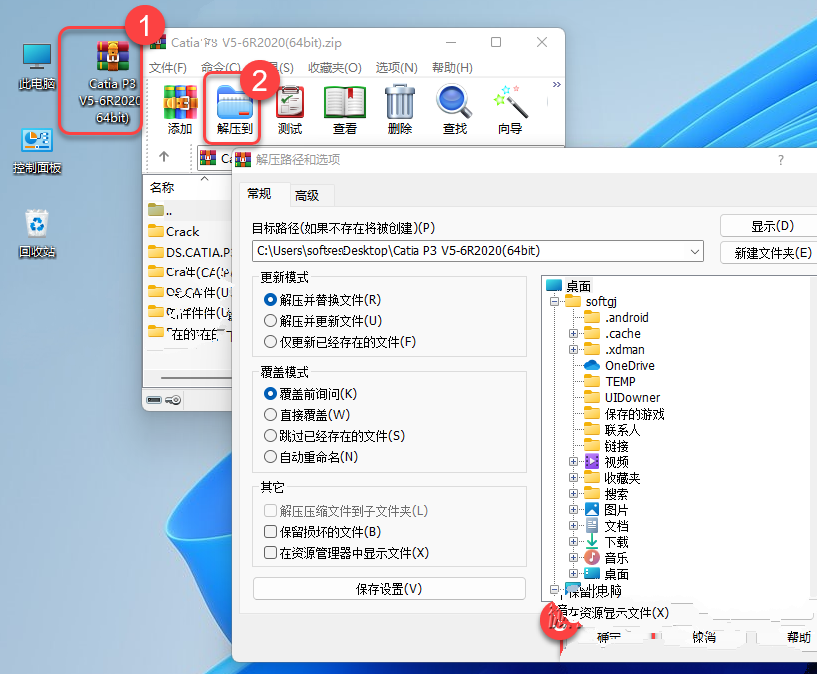
Task: Select the parent '..' folder entry
Action: [160, 210]
